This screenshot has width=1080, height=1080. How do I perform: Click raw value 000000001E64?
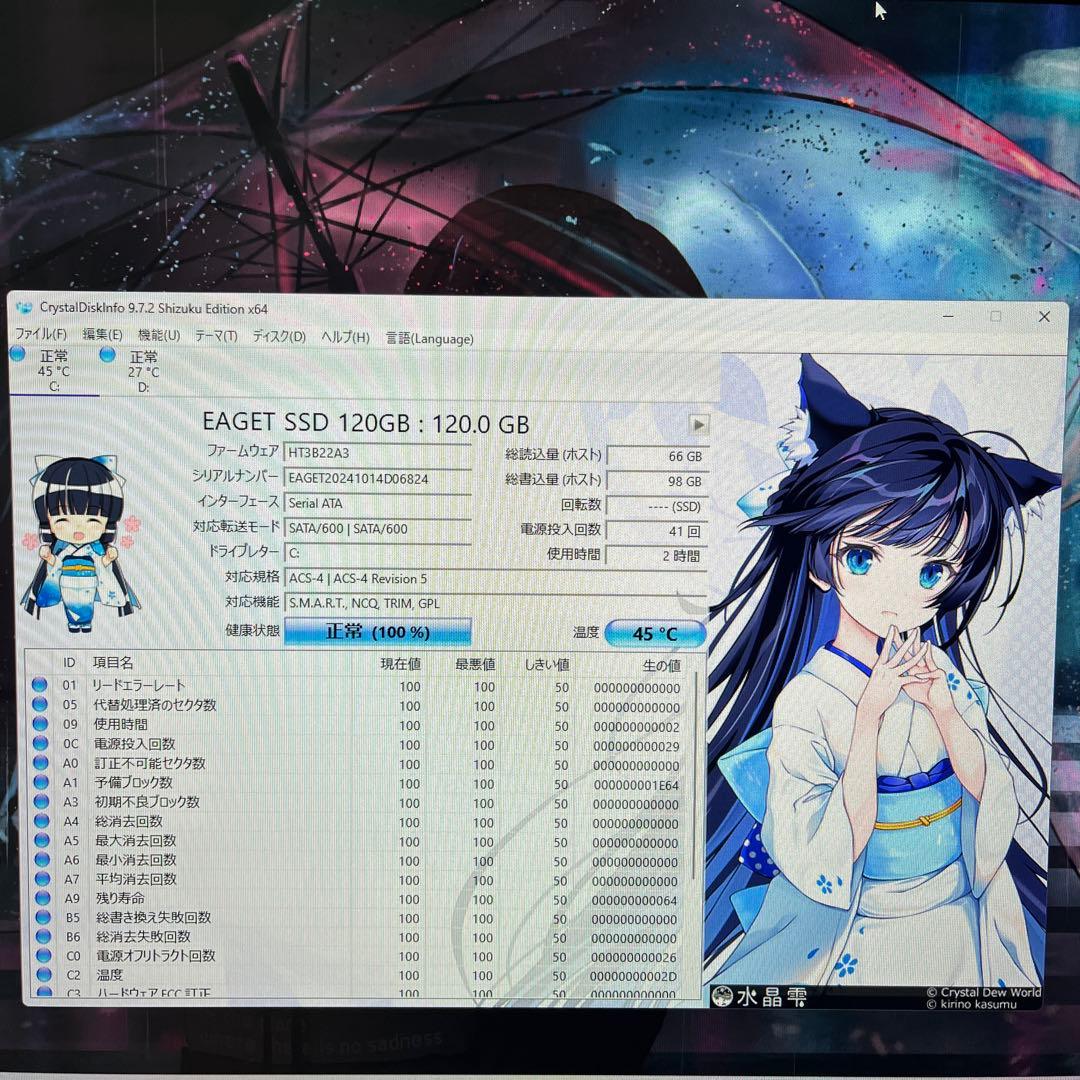point(636,785)
